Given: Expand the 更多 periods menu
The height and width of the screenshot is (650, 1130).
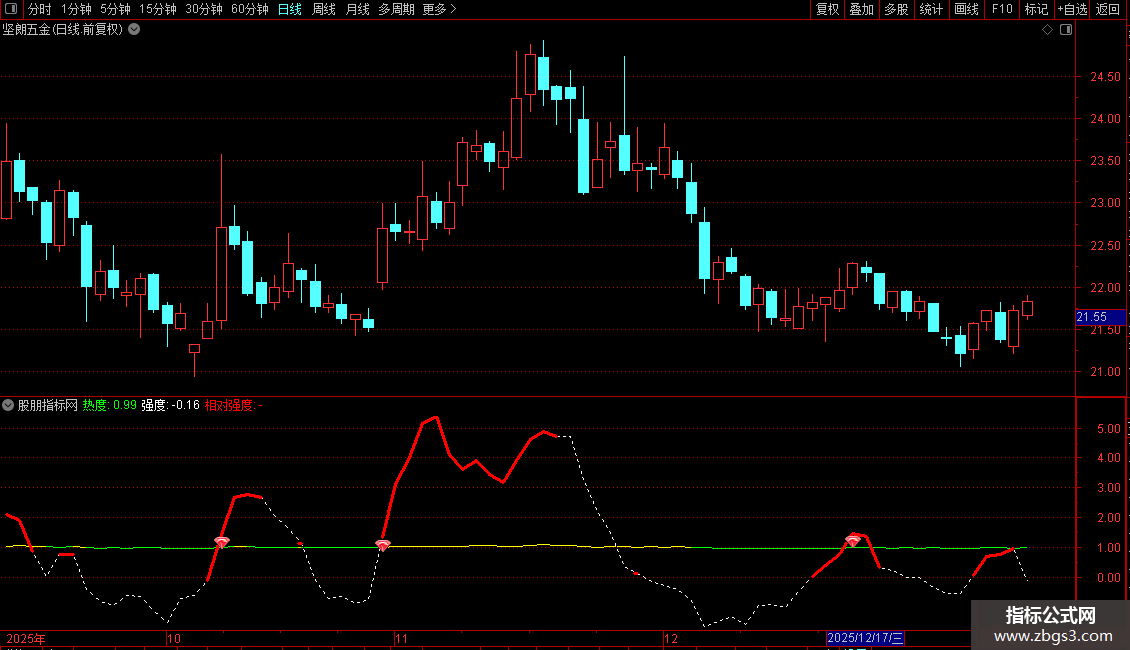Looking at the screenshot, I should [x=440, y=9].
